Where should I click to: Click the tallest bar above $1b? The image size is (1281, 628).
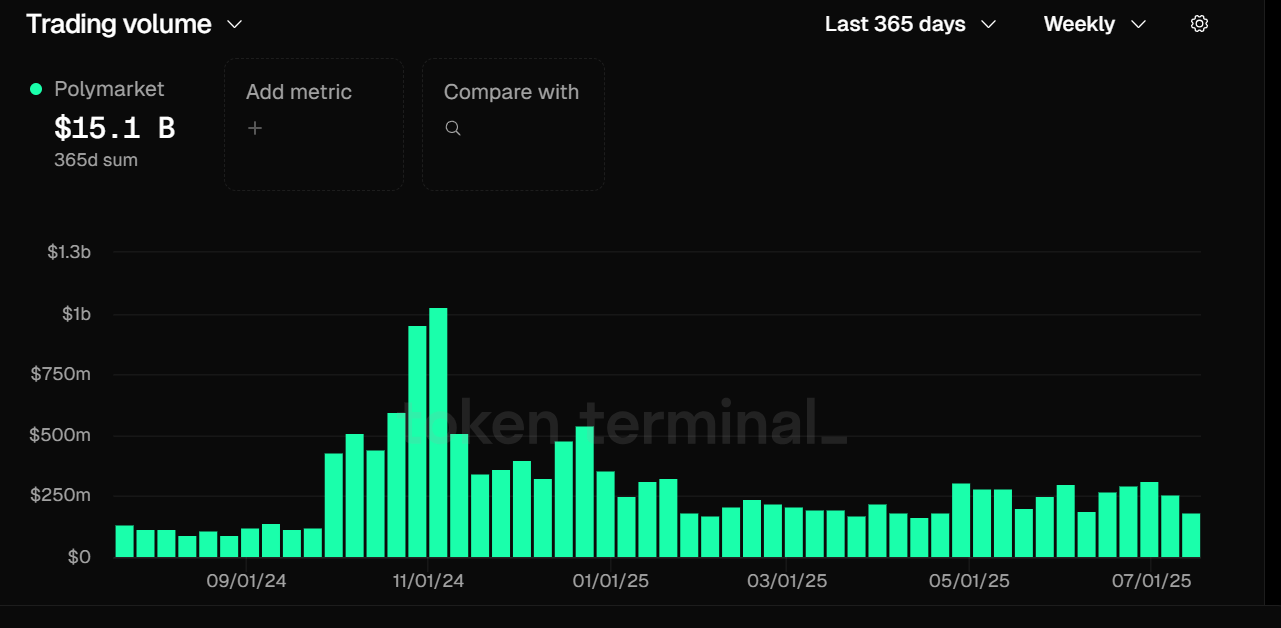click(x=438, y=432)
